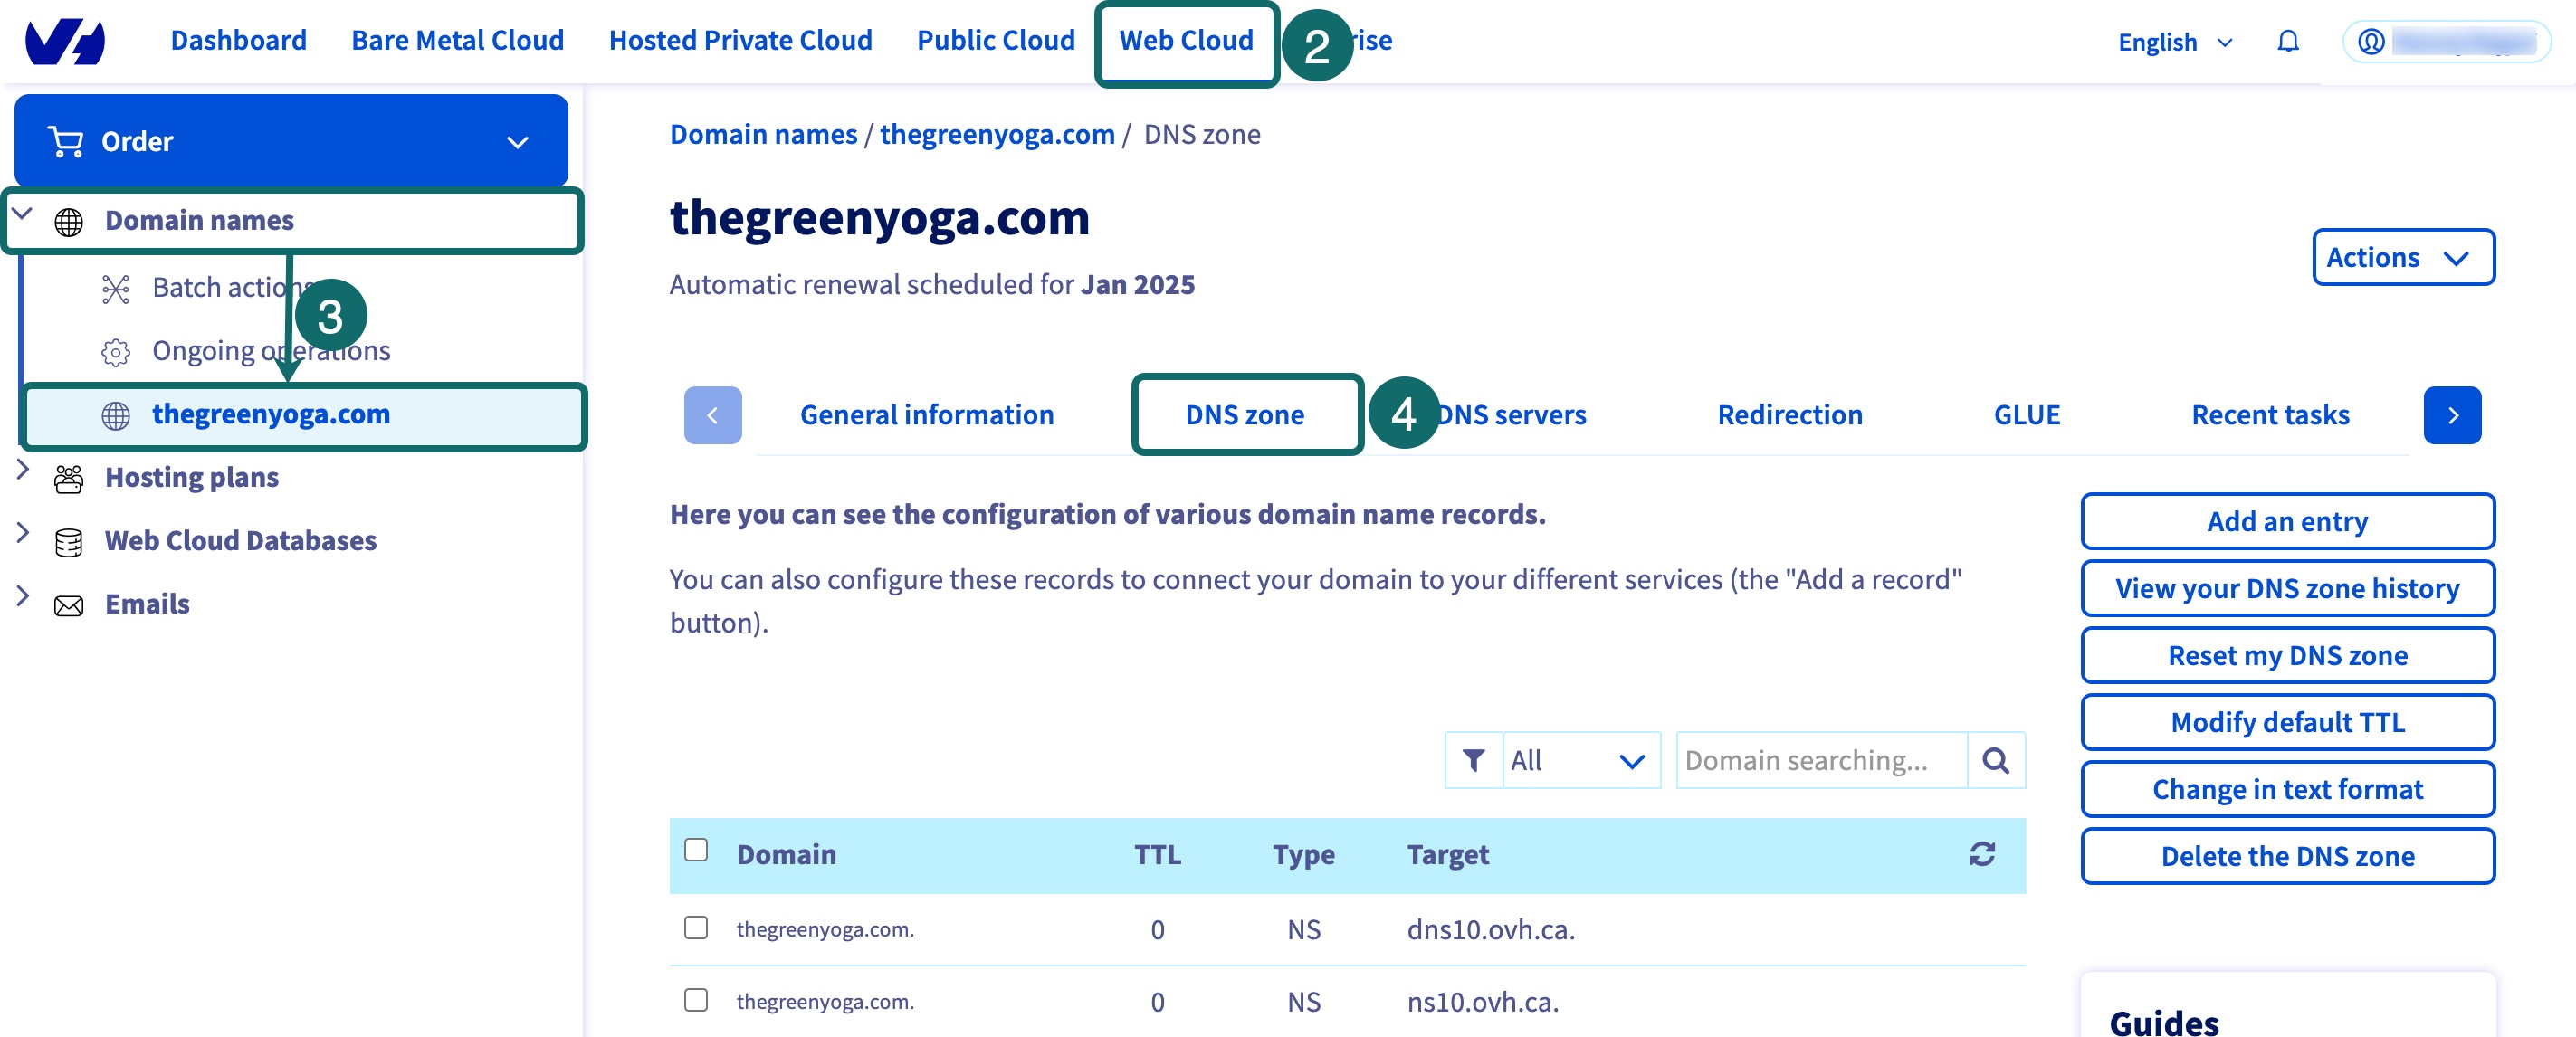Expand the Hosting plans section
The height and width of the screenshot is (1037, 2576).
[22, 470]
